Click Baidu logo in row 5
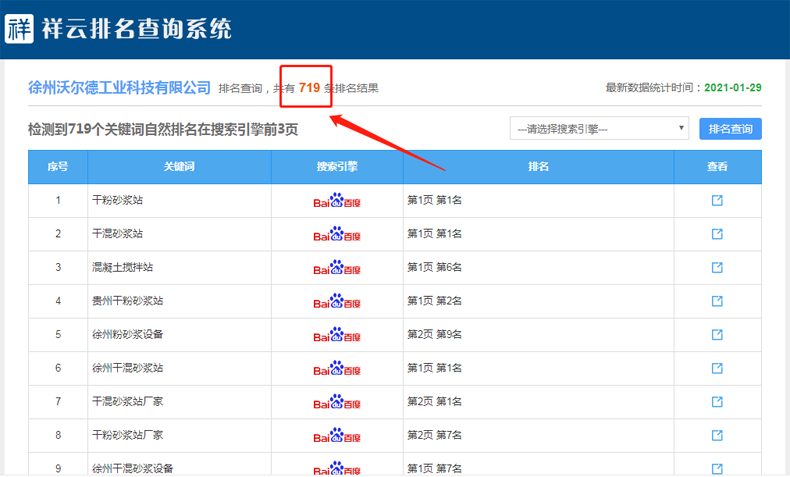790x477 pixels. [x=337, y=335]
